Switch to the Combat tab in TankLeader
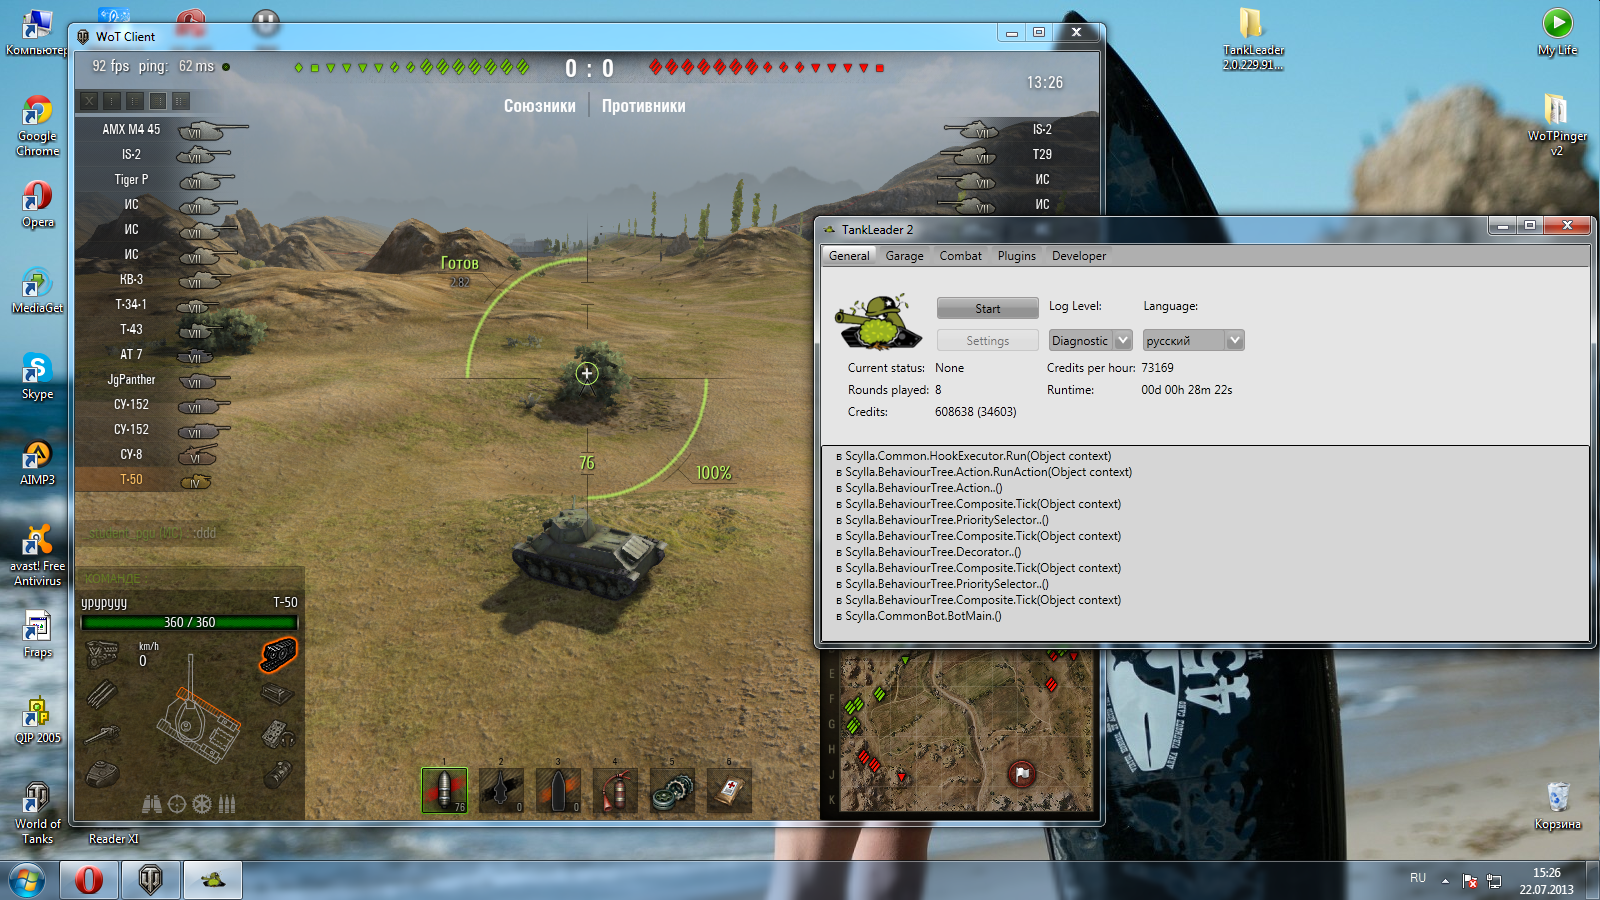 click(960, 256)
